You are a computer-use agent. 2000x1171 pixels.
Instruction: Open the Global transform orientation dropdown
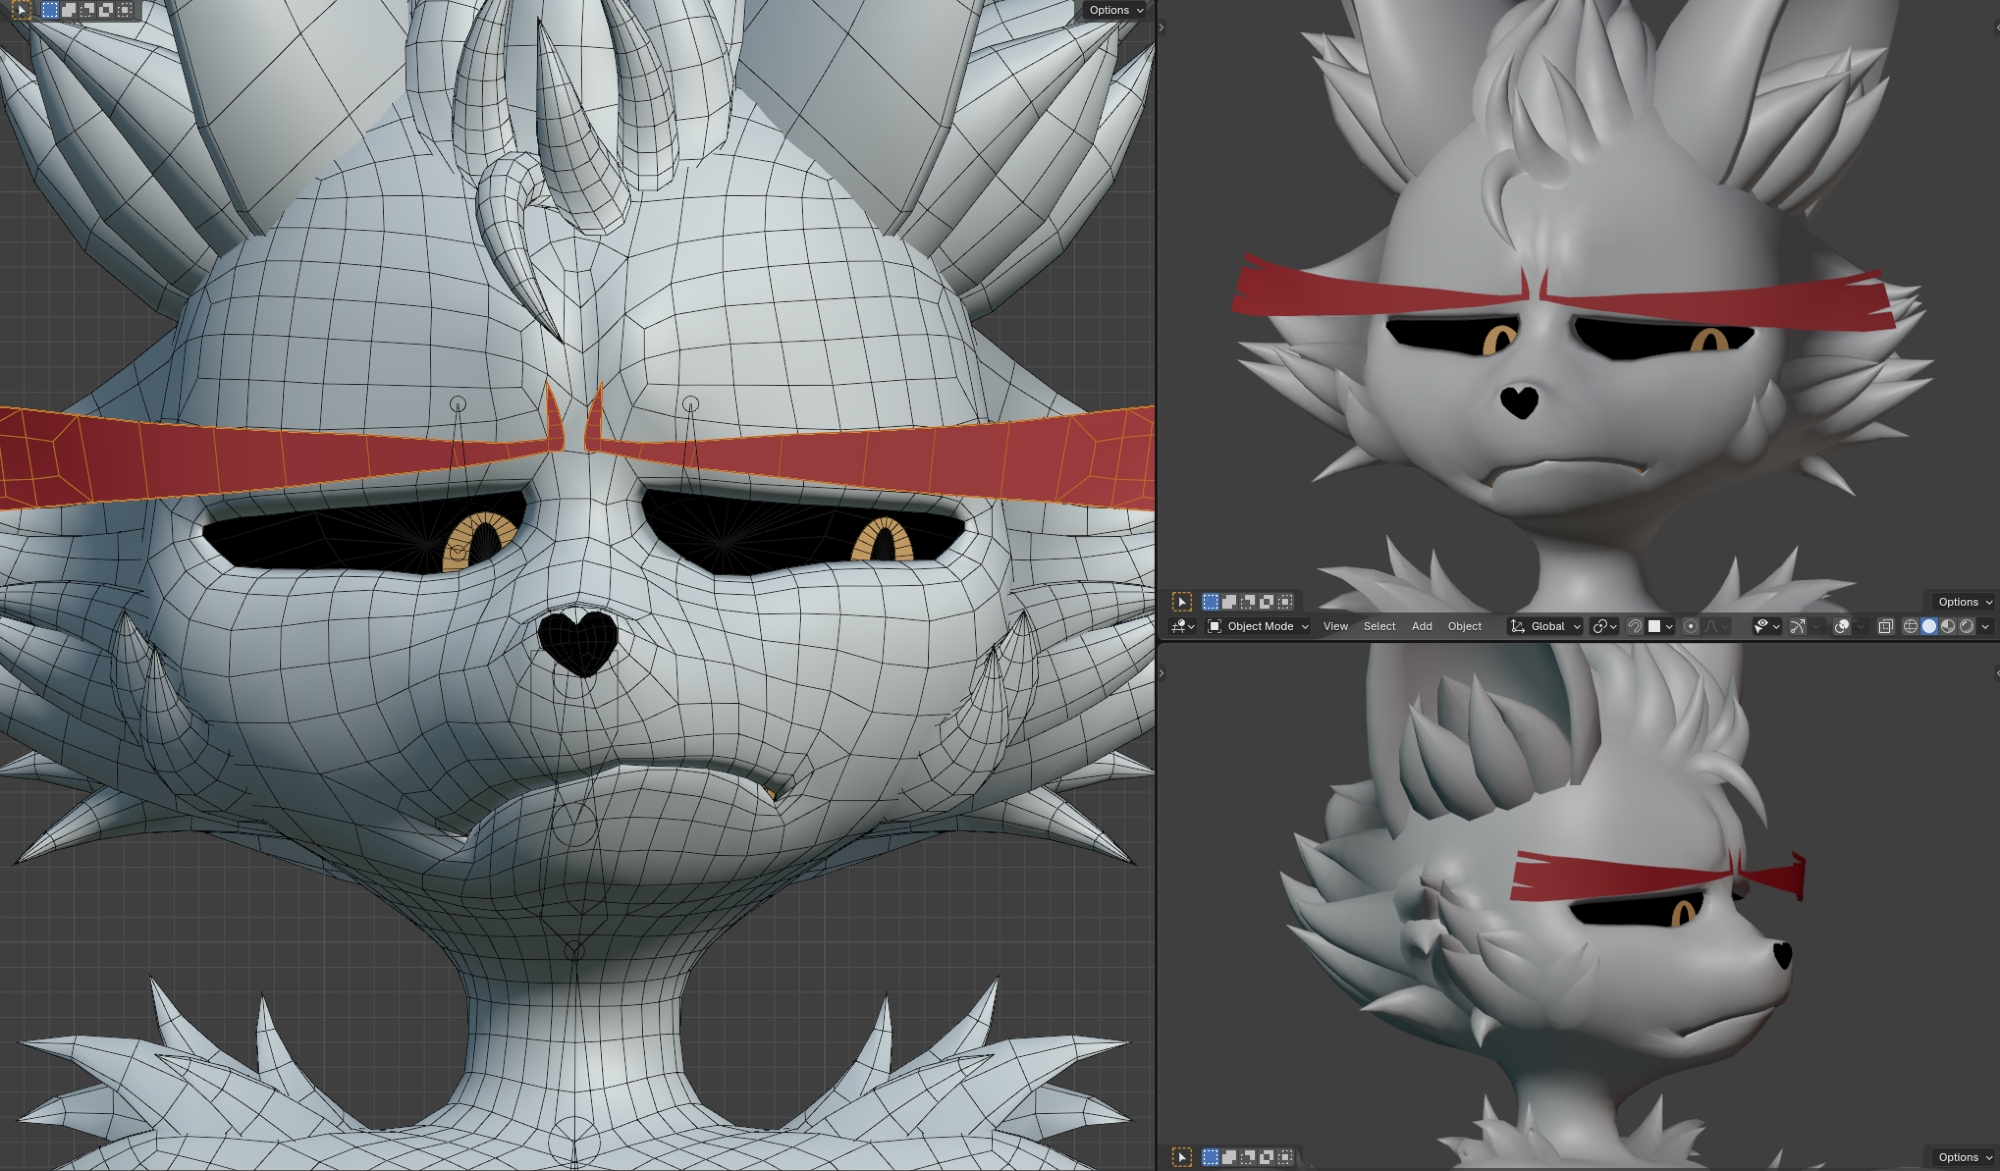tap(1546, 626)
